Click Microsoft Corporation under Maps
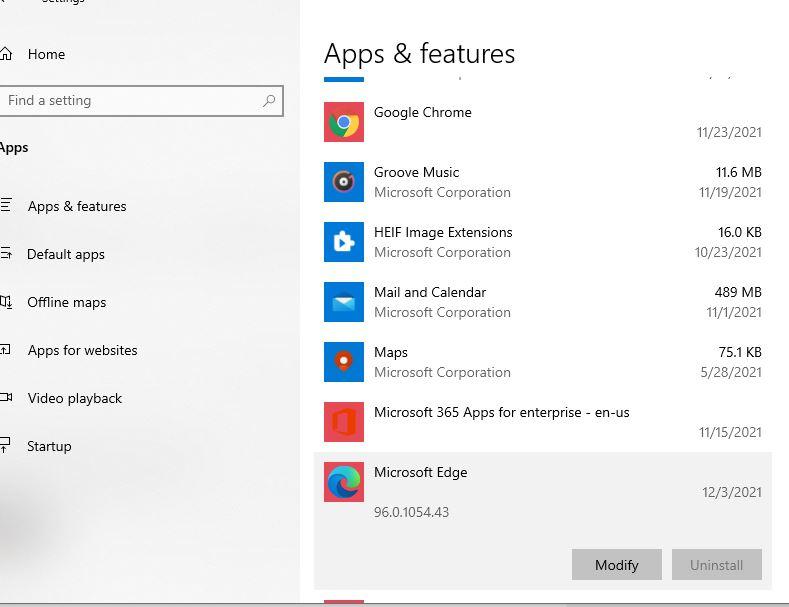789x607 pixels. 442,372
